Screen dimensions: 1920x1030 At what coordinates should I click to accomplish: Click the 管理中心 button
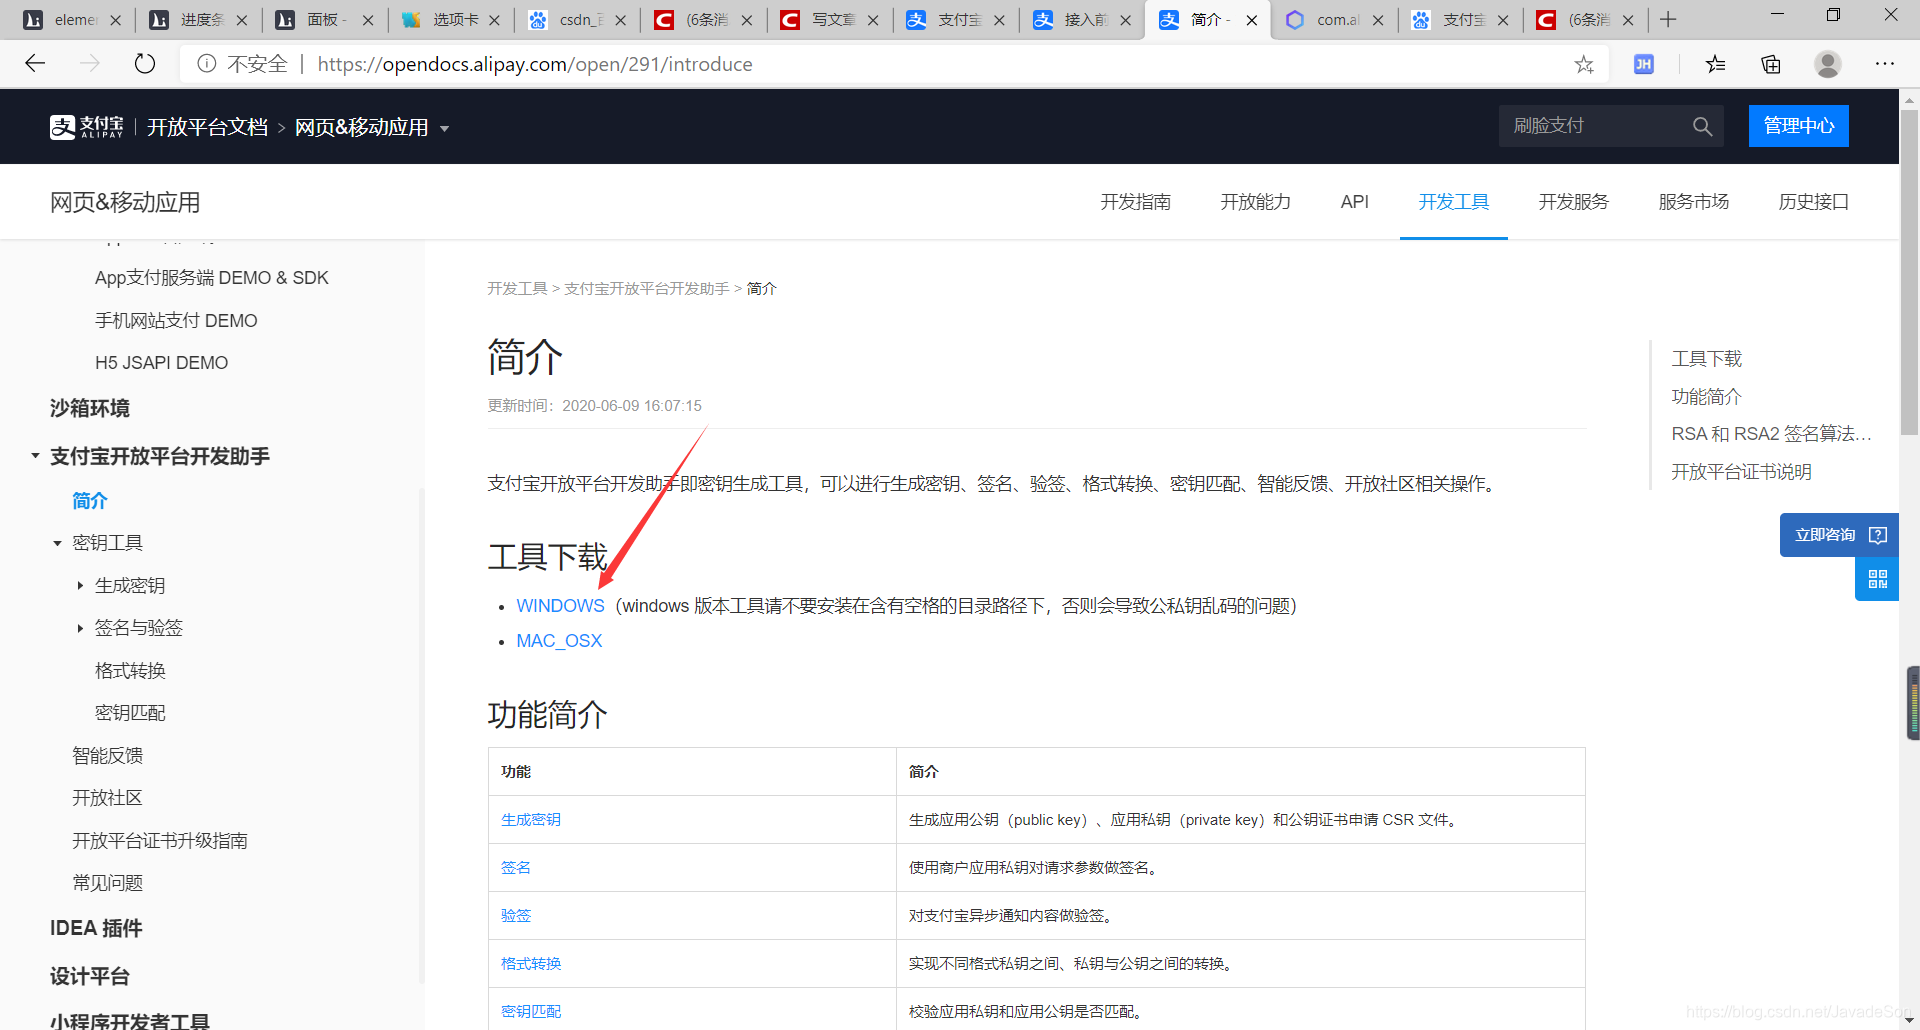[x=1798, y=126]
